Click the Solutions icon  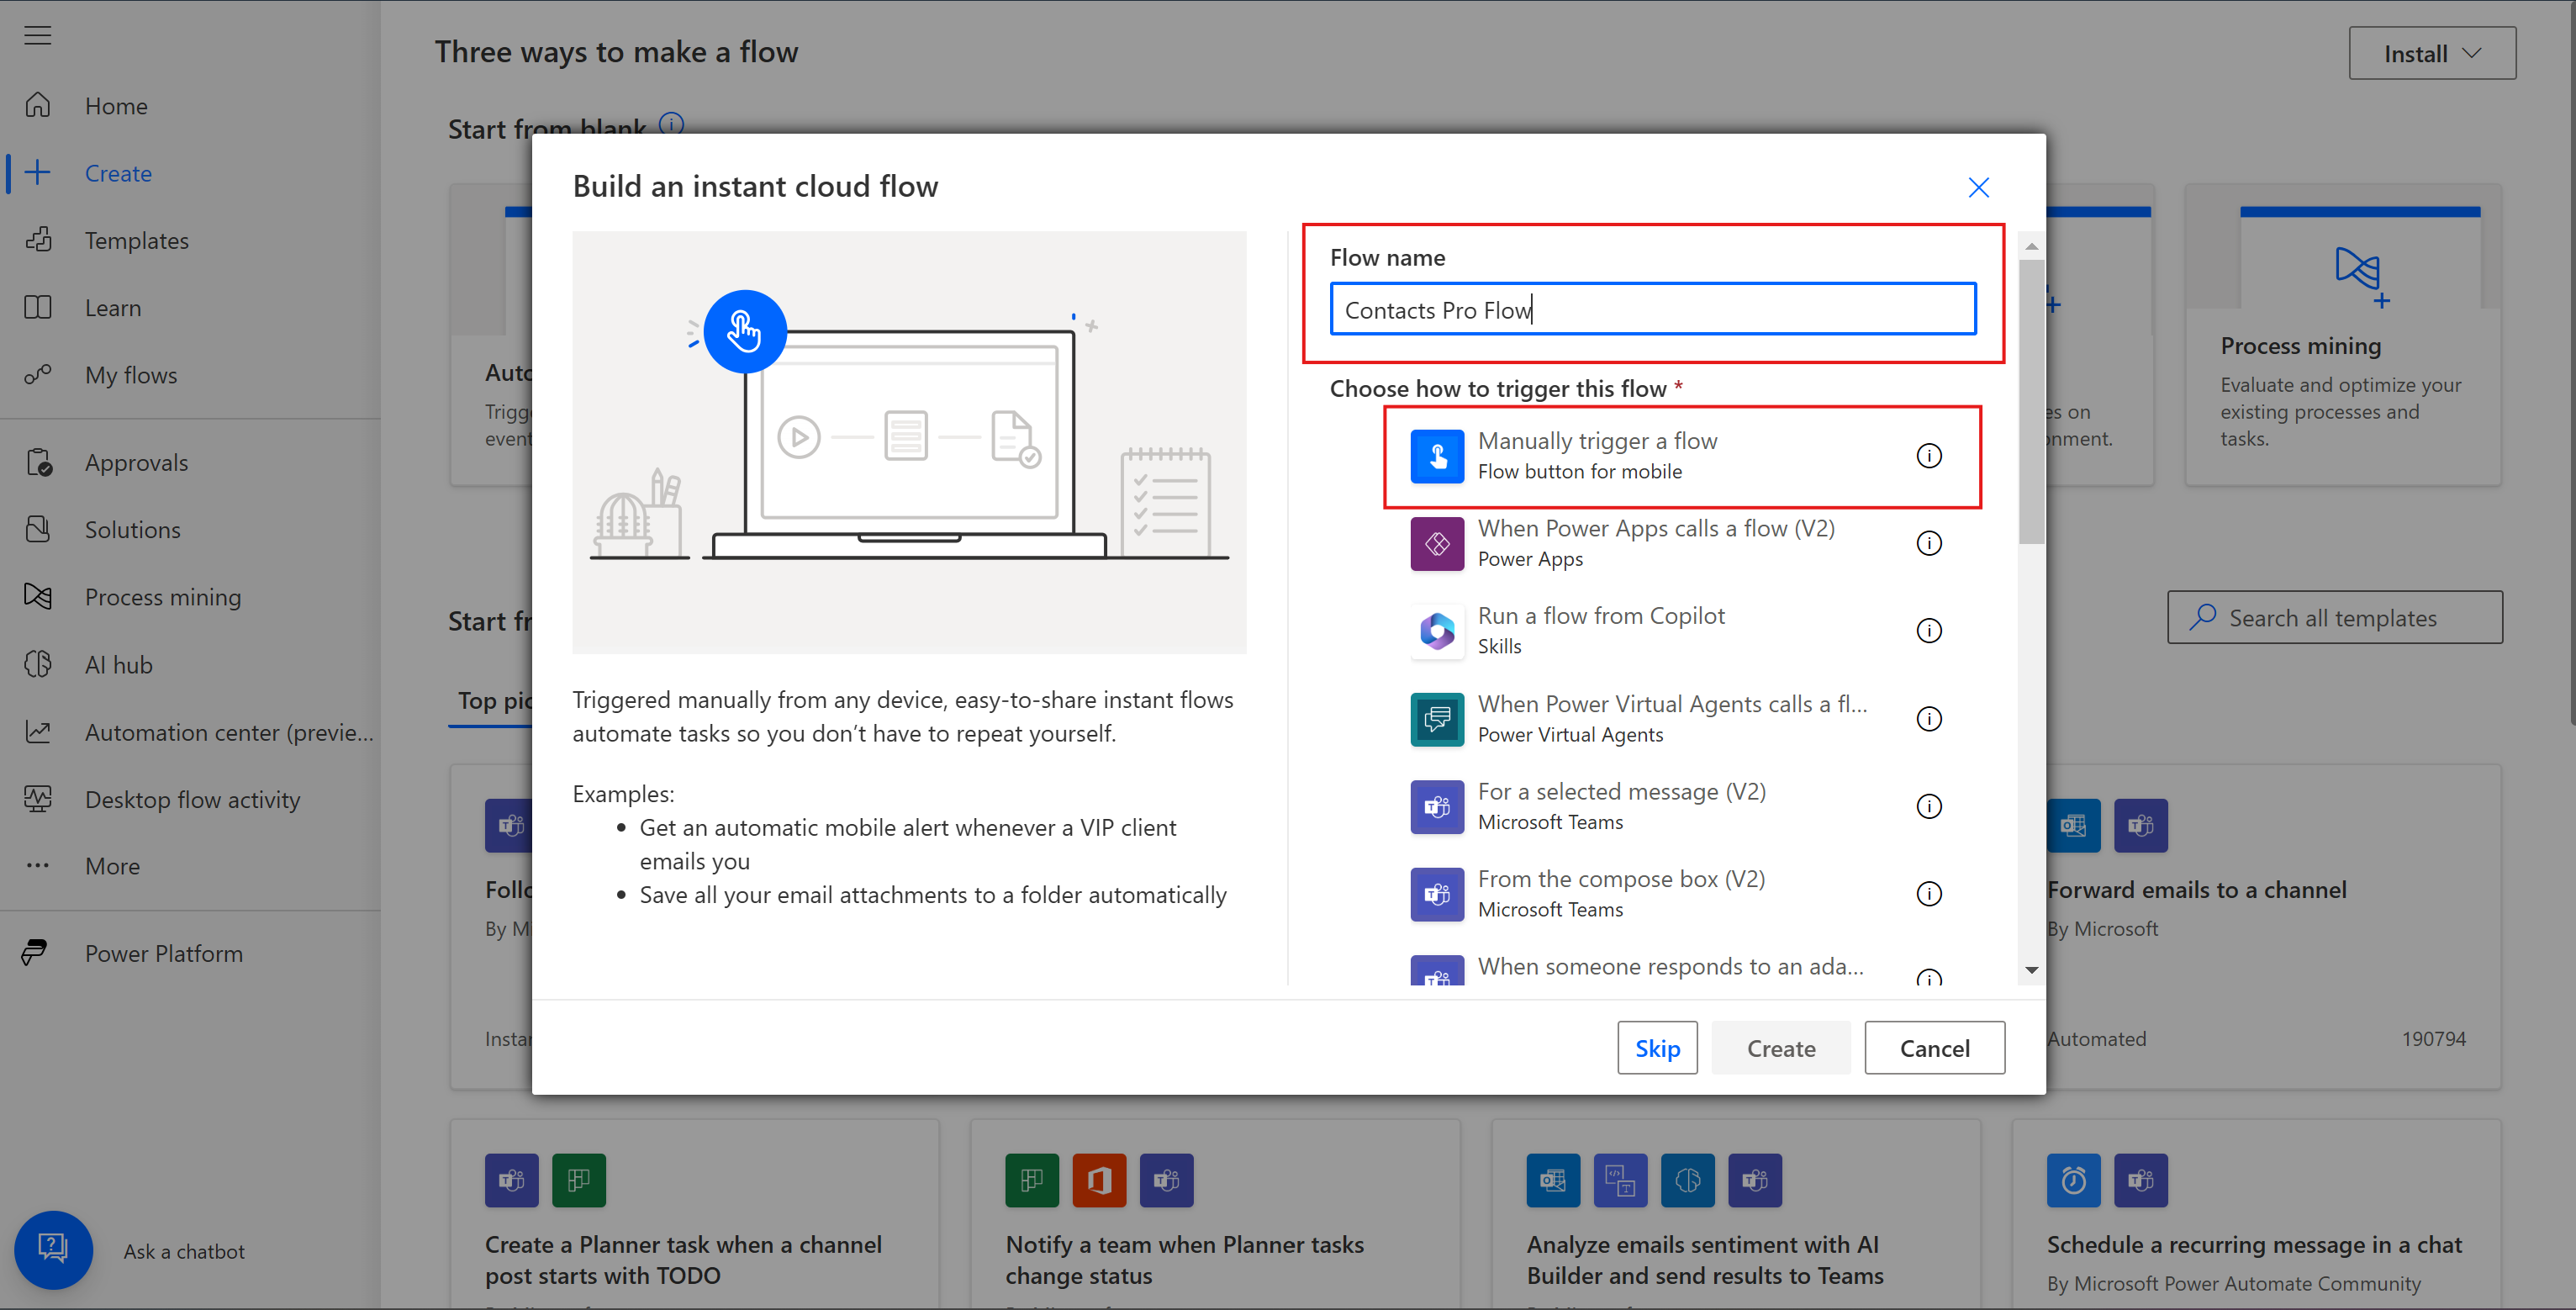(x=38, y=529)
